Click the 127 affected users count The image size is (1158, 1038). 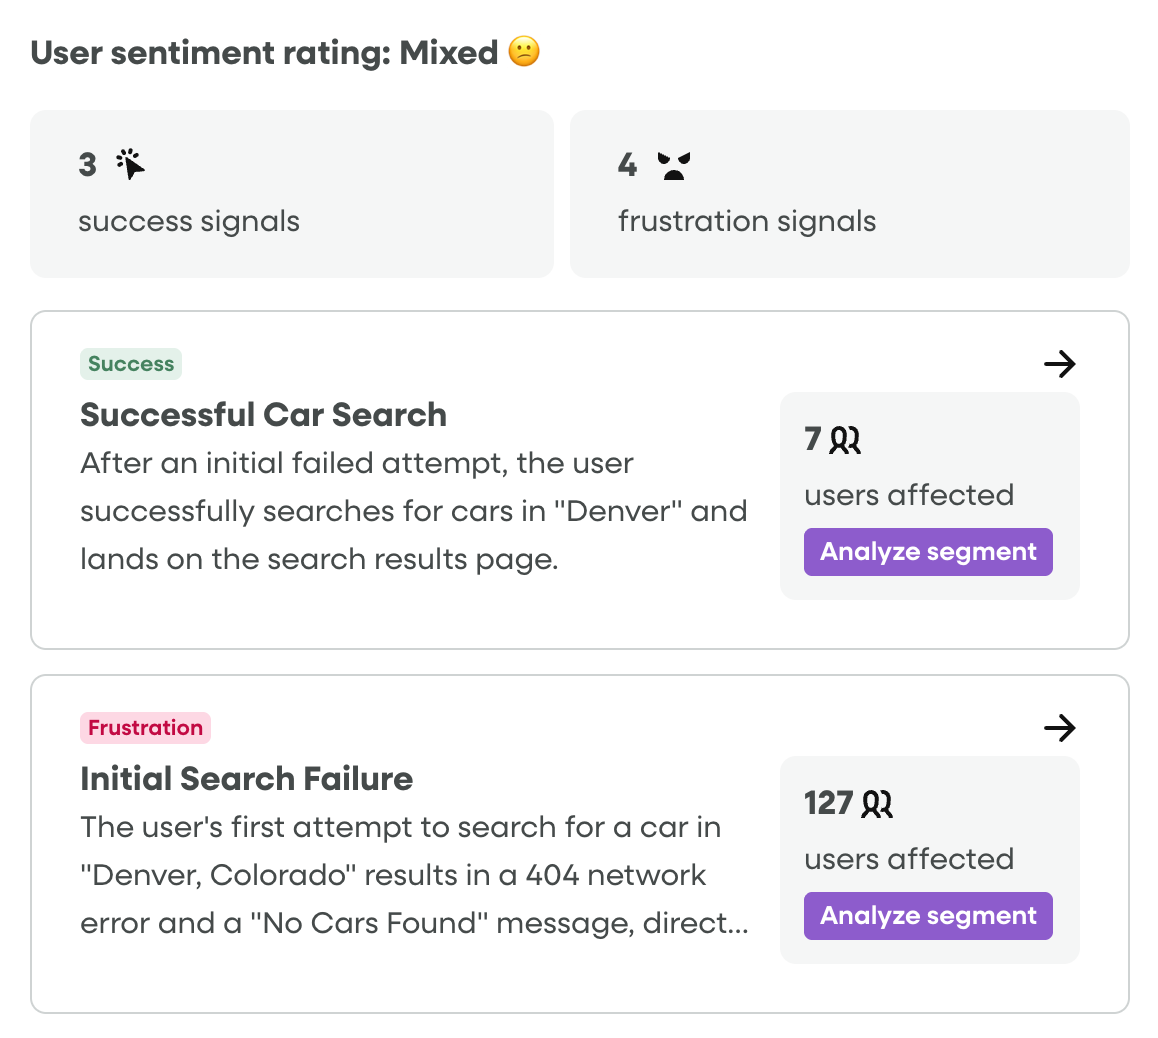(828, 803)
